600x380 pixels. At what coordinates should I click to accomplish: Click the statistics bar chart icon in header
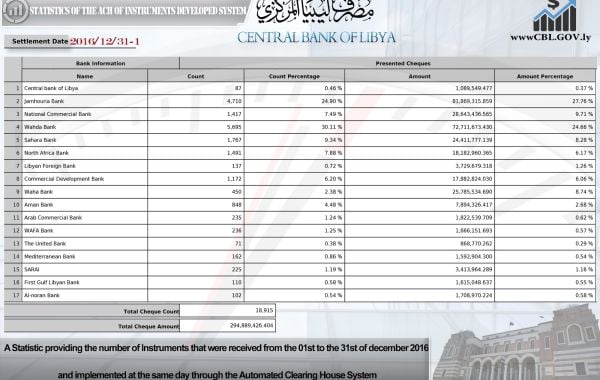tap(15, 11)
